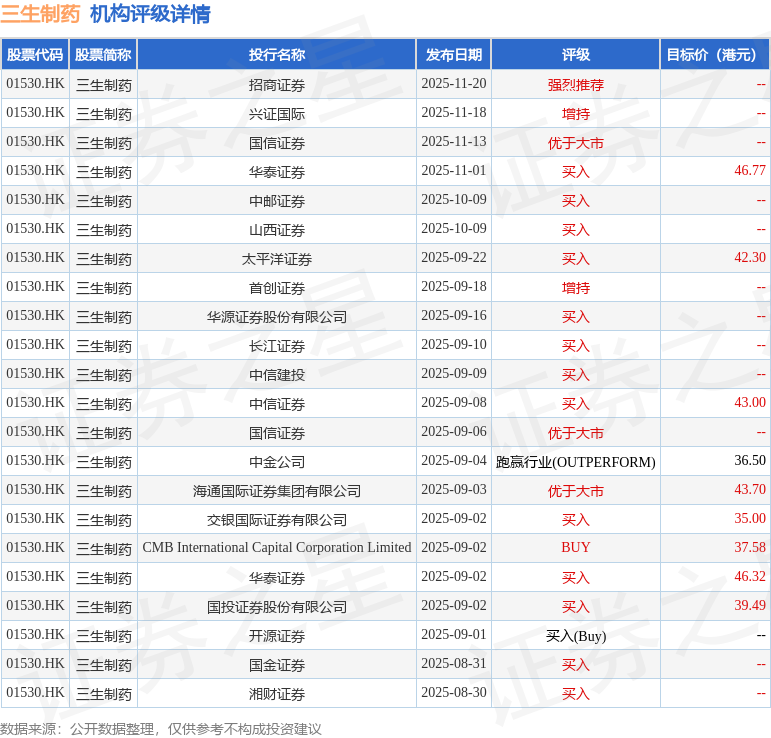
Task: Click CMB International Capital Corporation Limited
Action: (x=277, y=548)
